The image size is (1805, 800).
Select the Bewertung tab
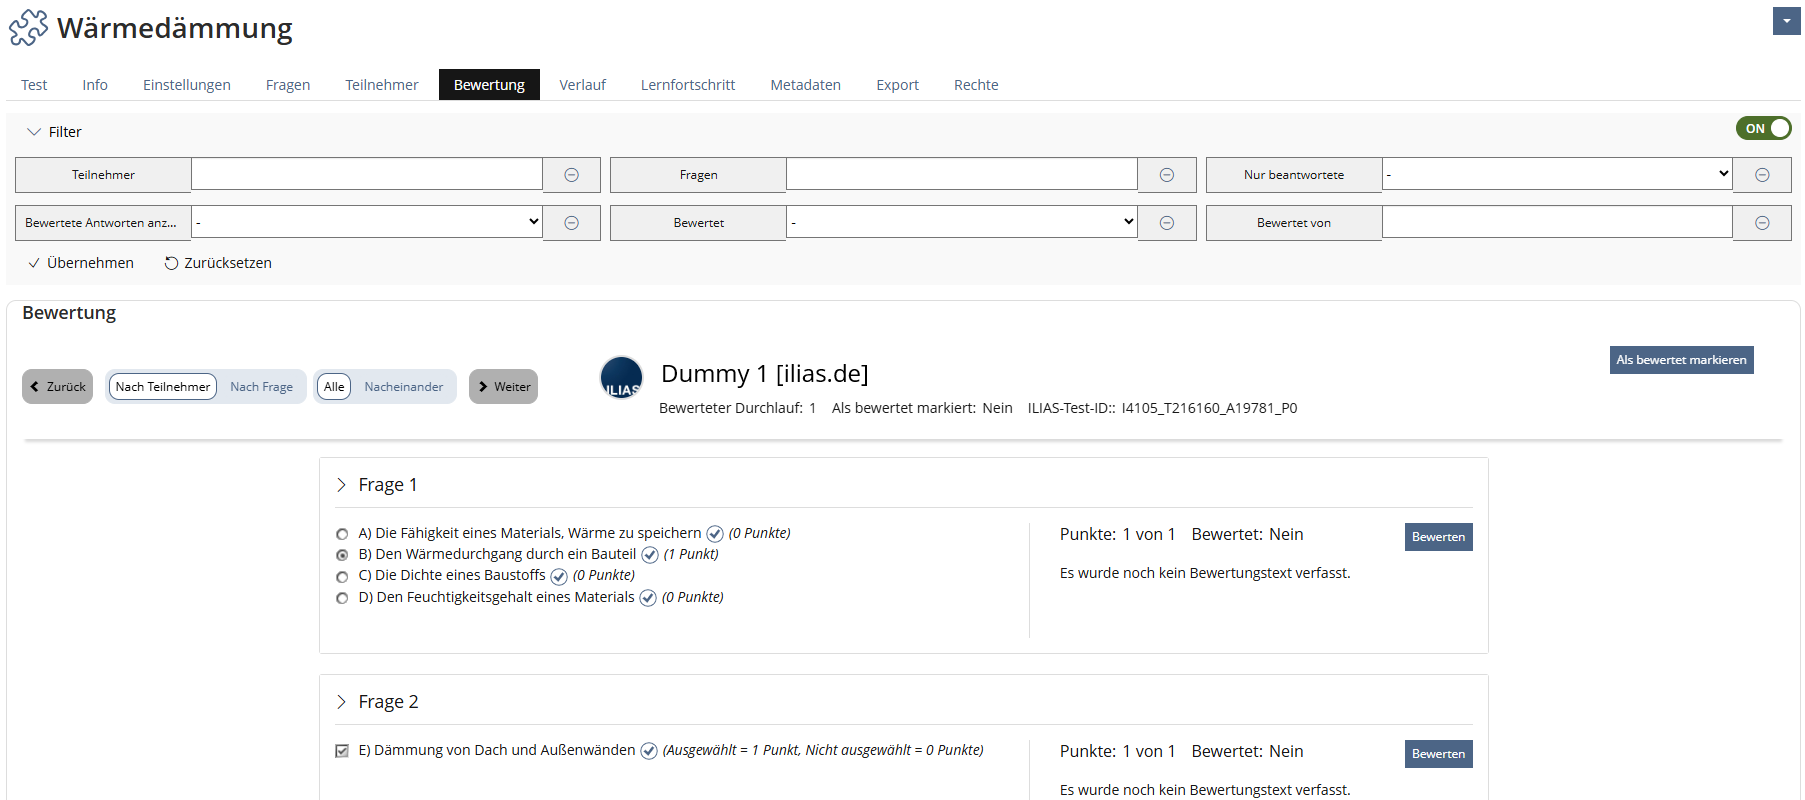pyautogui.click(x=489, y=85)
